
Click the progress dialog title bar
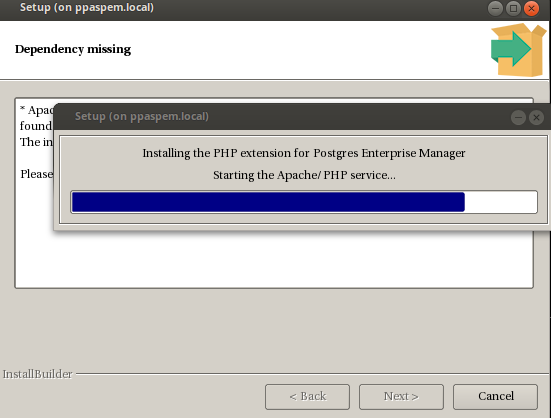point(281,117)
